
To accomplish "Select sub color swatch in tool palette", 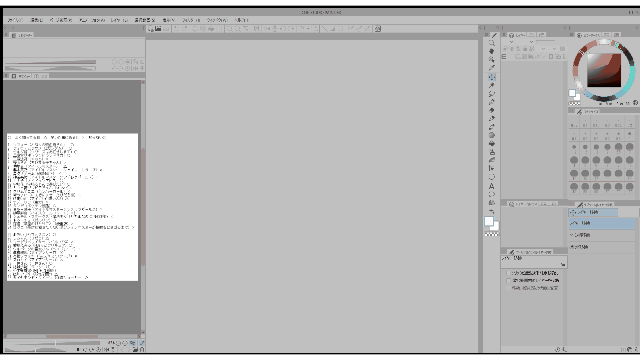I will tap(495, 226).
